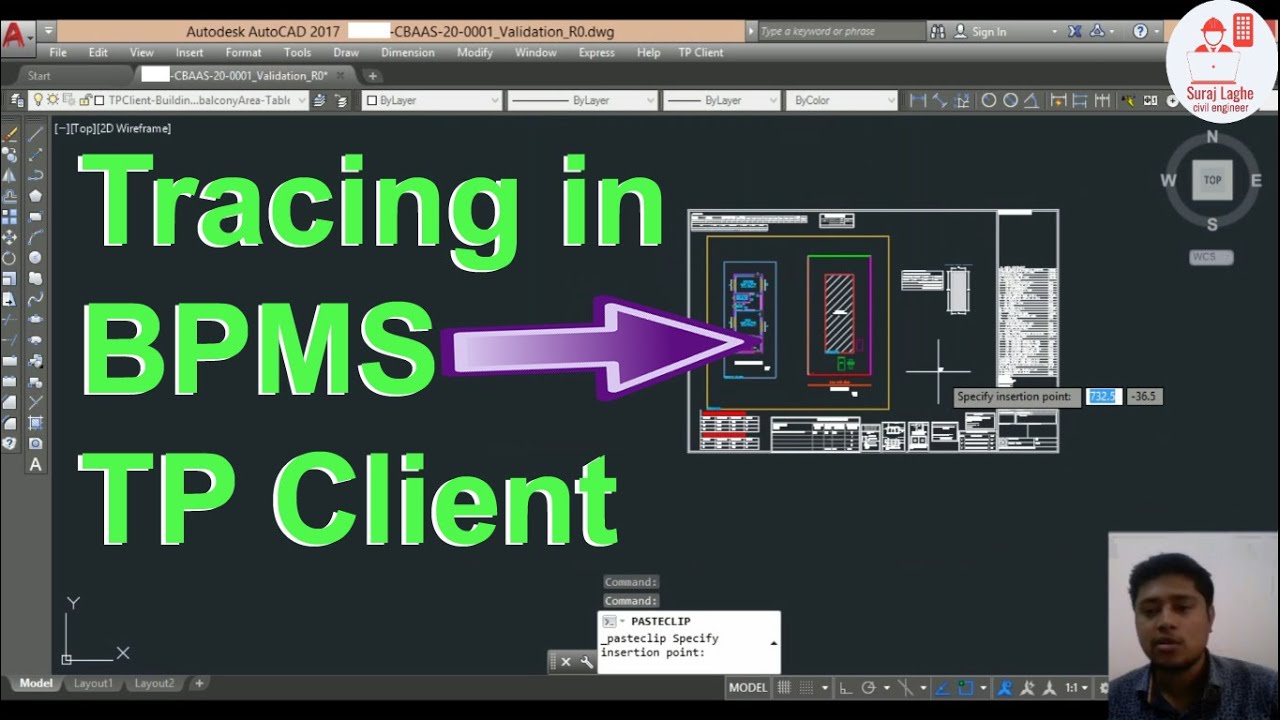The width and height of the screenshot is (1280, 720).
Task: Select the Copy modify tool
Action: coord(10,154)
